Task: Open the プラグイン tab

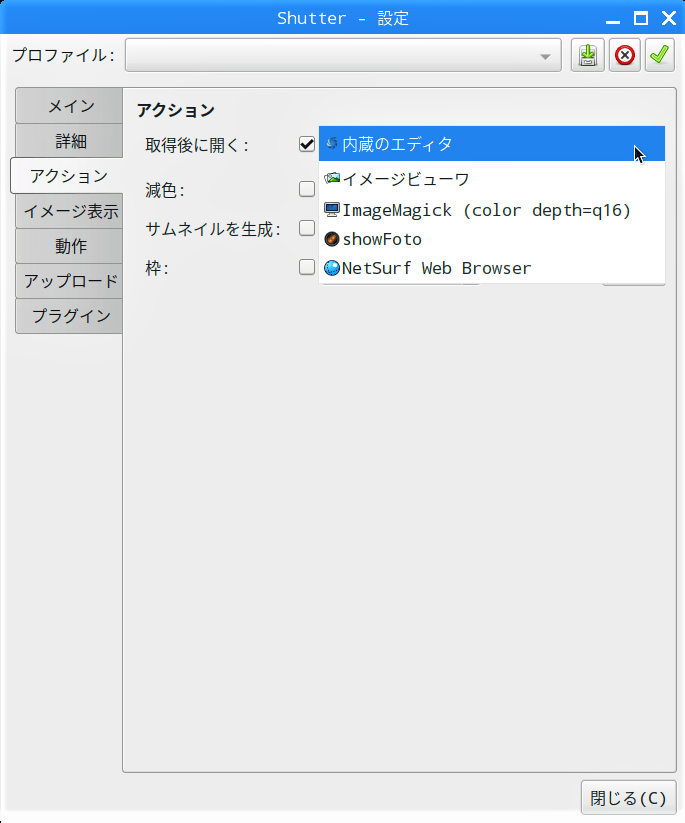Action: click(69, 316)
